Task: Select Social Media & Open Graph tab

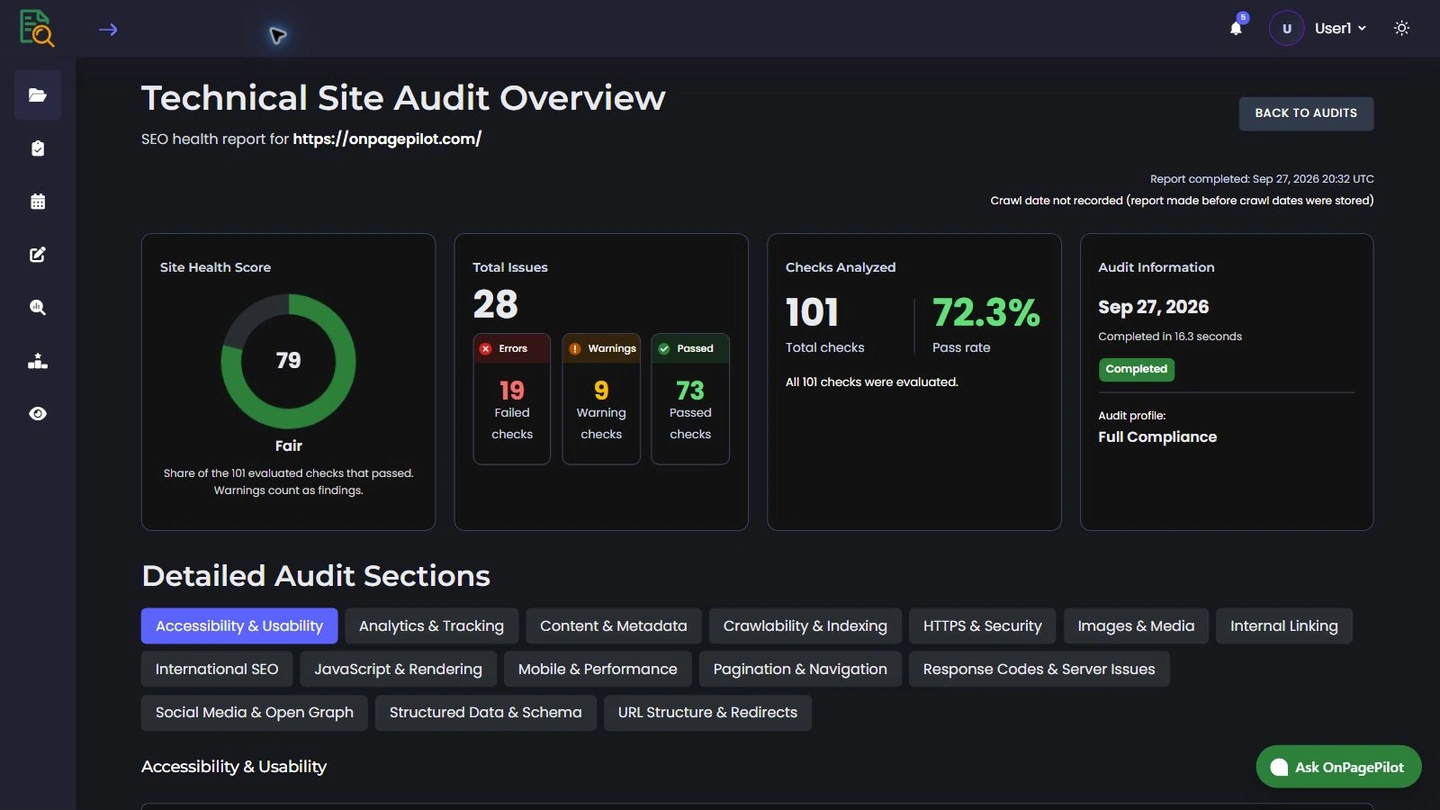Action: coord(254,712)
